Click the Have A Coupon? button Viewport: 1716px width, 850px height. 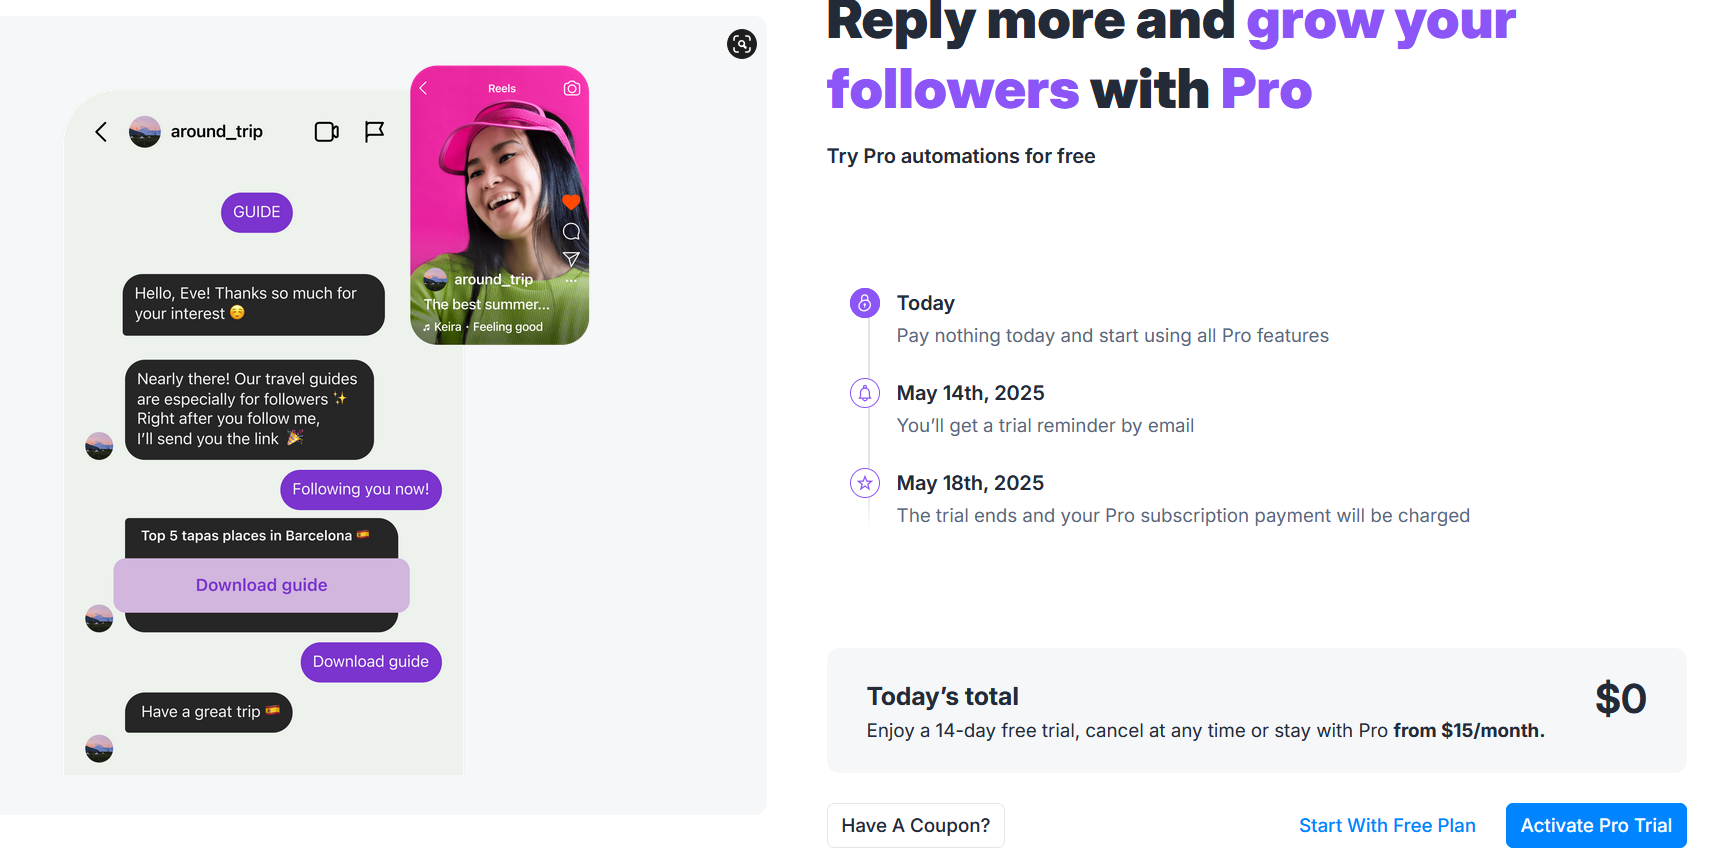(916, 825)
